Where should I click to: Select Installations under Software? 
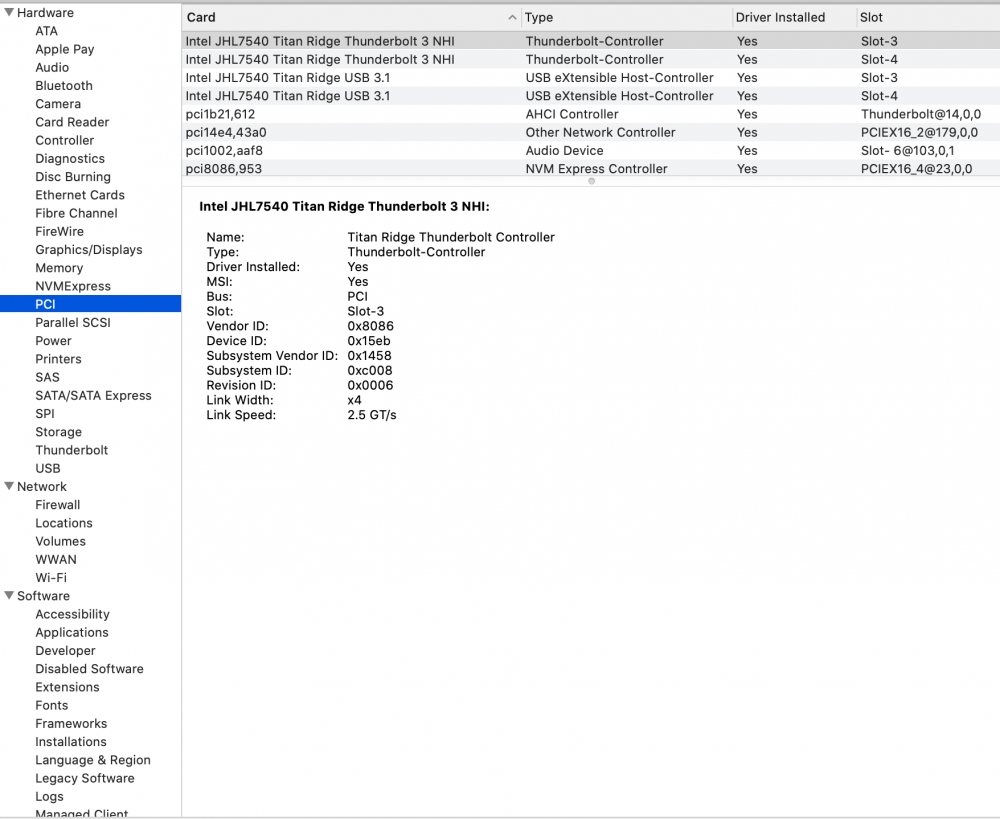[71, 741]
